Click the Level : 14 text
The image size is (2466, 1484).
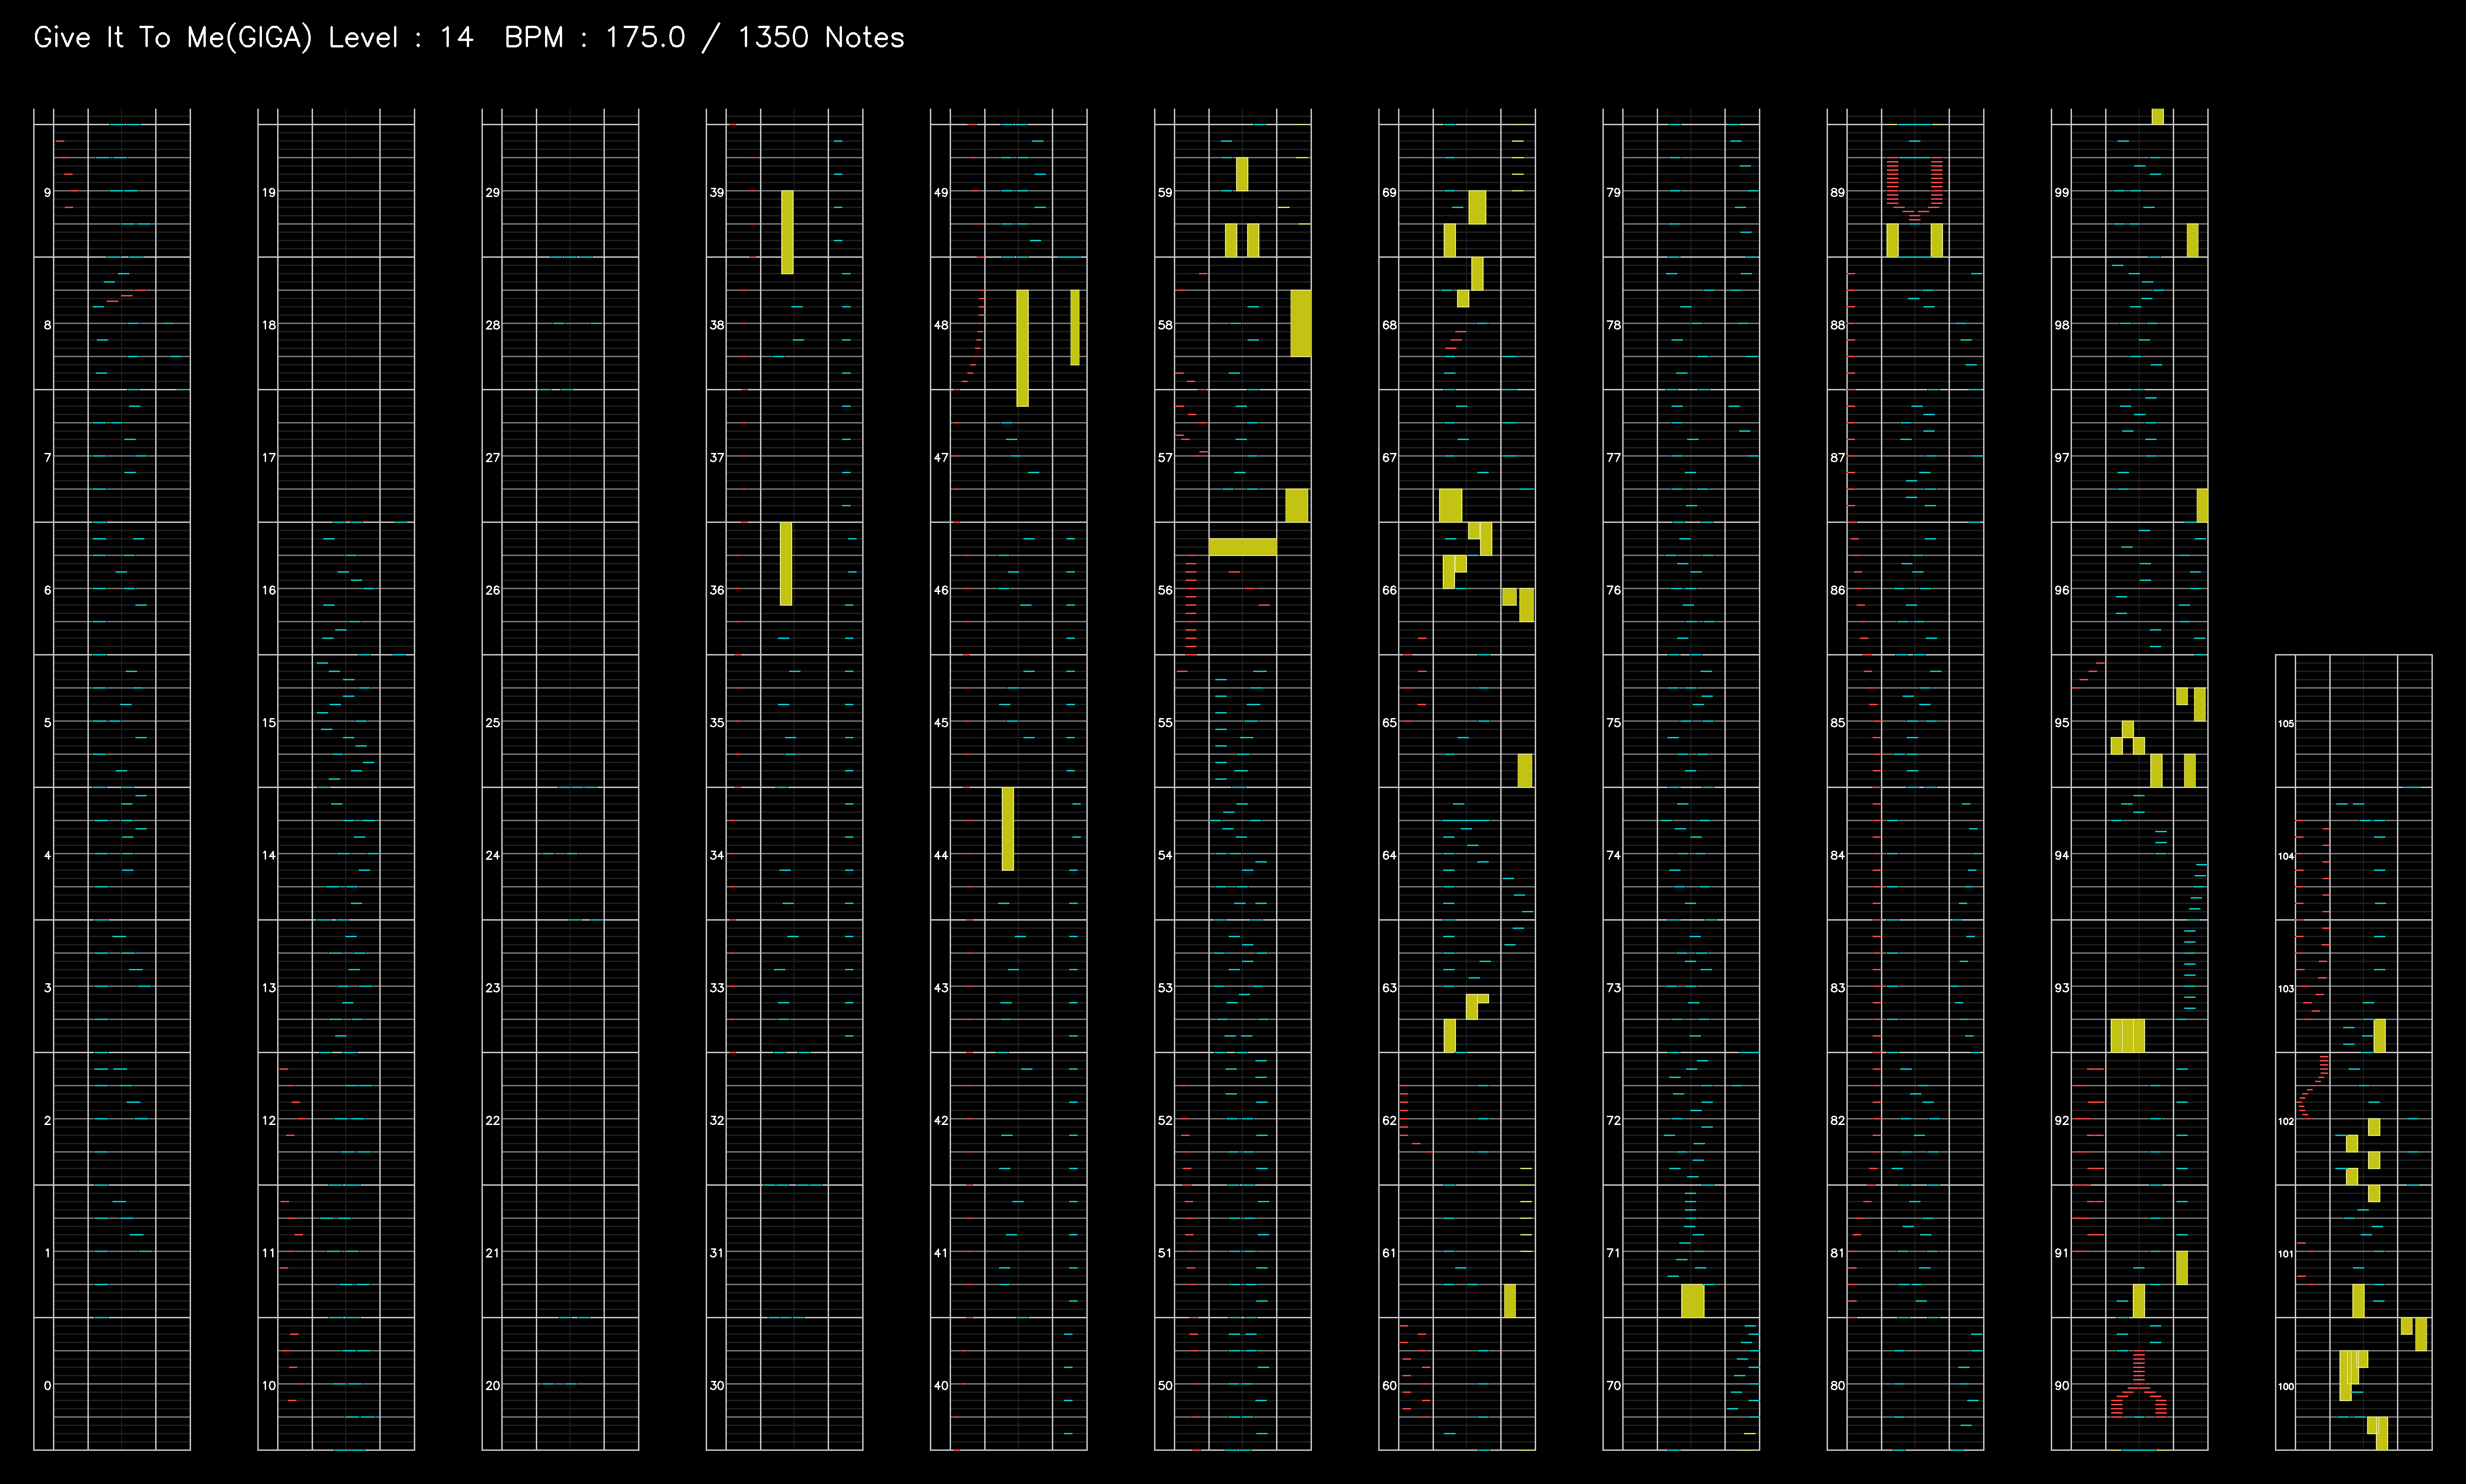tap(401, 38)
